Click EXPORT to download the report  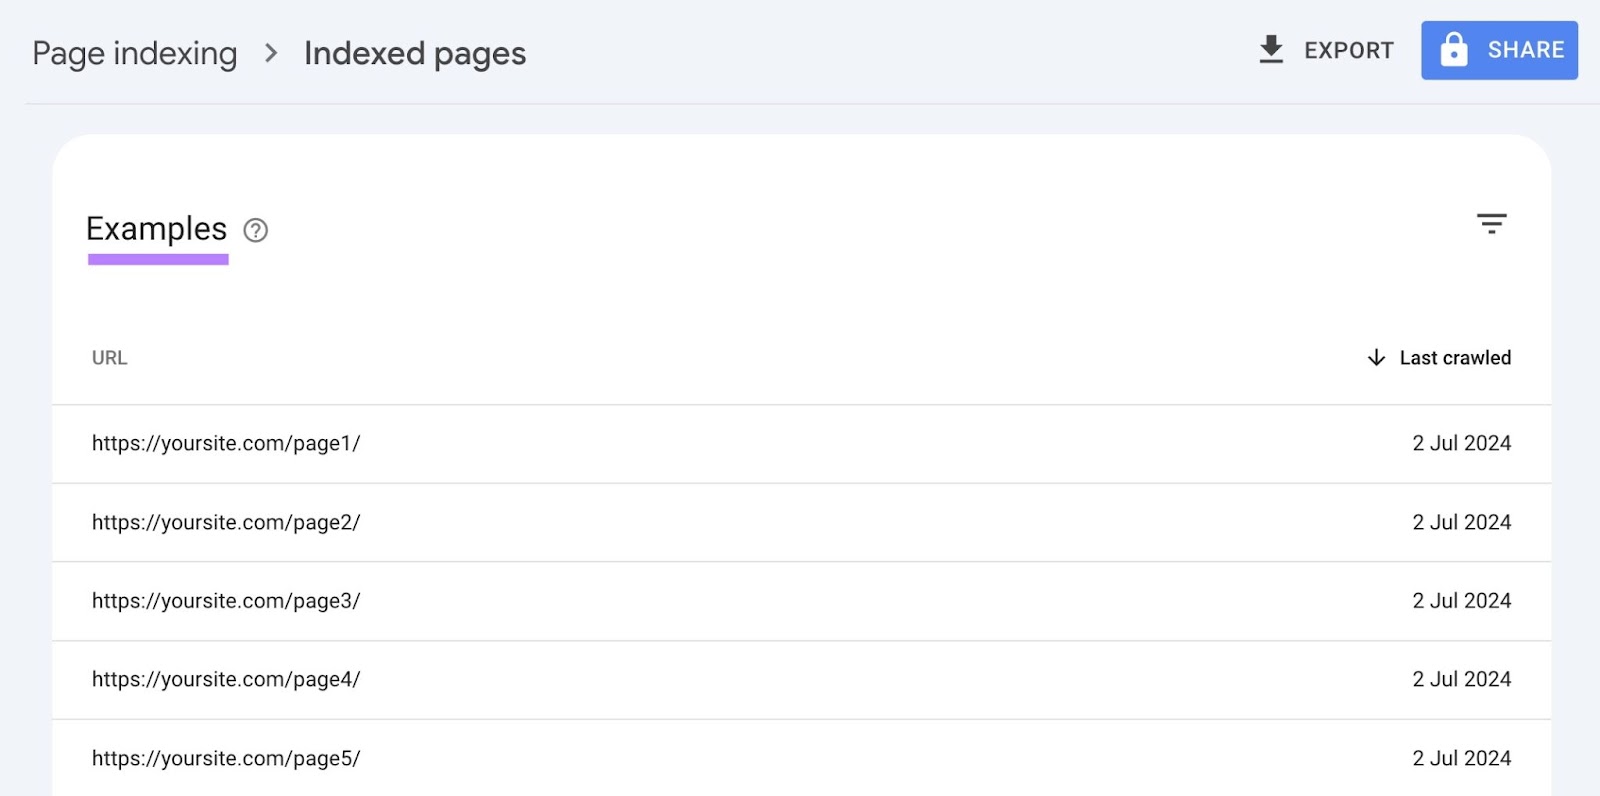click(x=1348, y=50)
